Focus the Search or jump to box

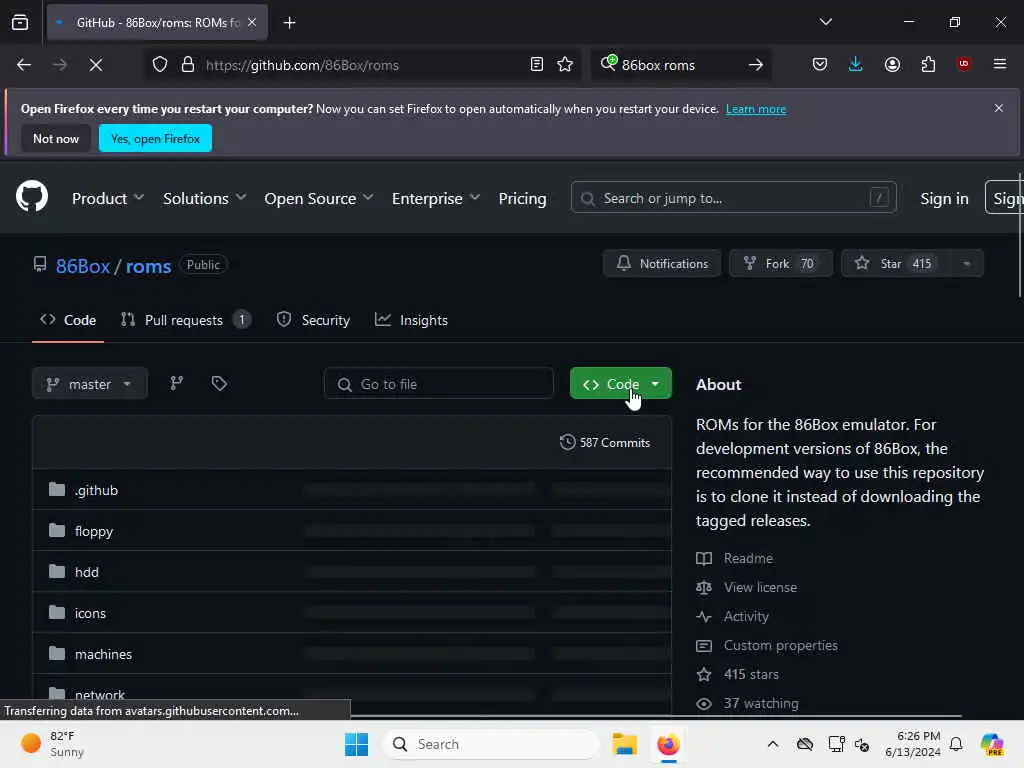pyautogui.click(x=733, y=198)
